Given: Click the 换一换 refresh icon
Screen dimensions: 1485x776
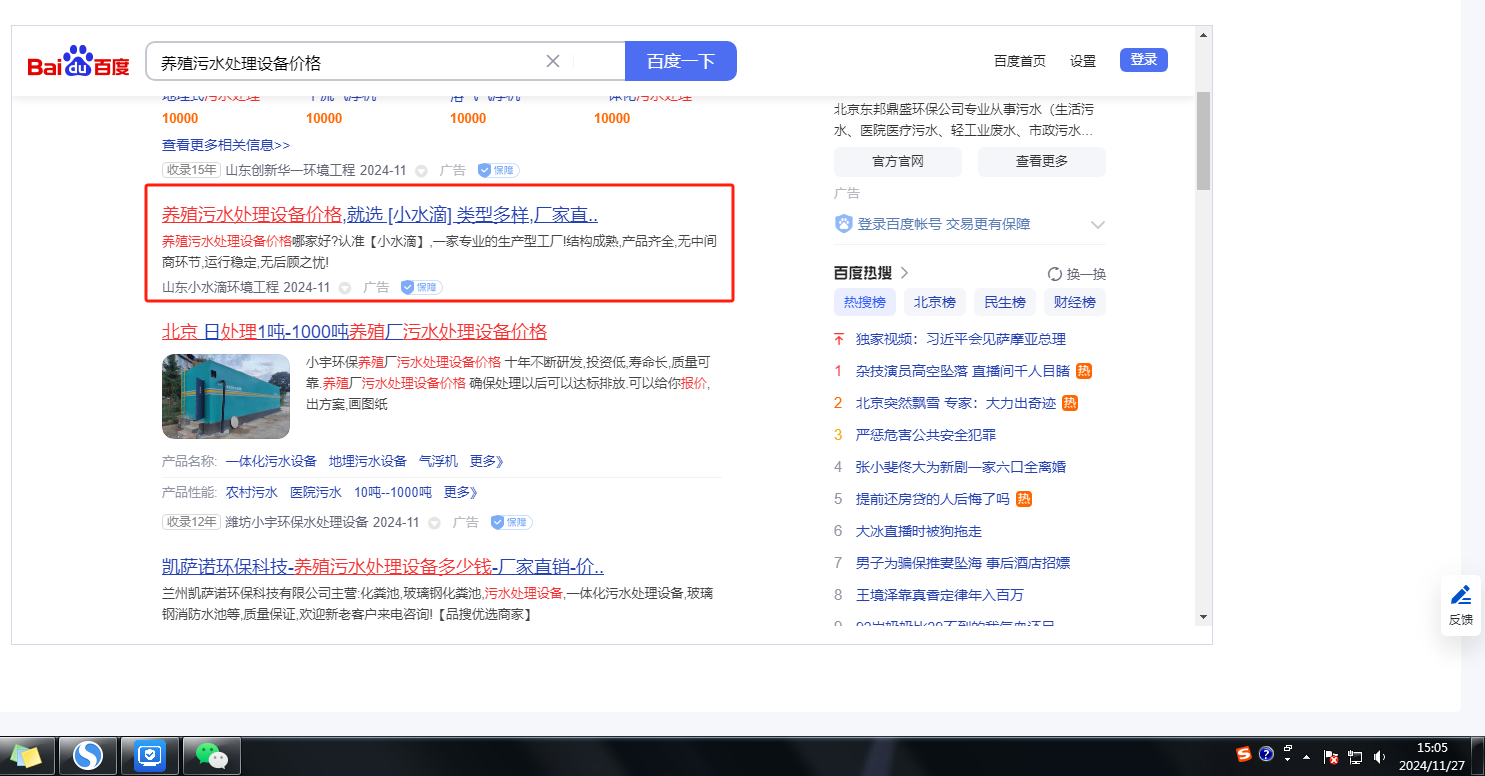Looking at the screenshot, I should [1054, 274].
